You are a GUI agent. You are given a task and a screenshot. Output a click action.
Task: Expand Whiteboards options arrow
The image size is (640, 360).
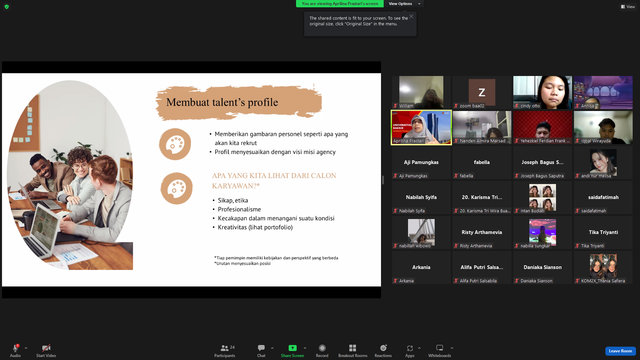(452, 348)
